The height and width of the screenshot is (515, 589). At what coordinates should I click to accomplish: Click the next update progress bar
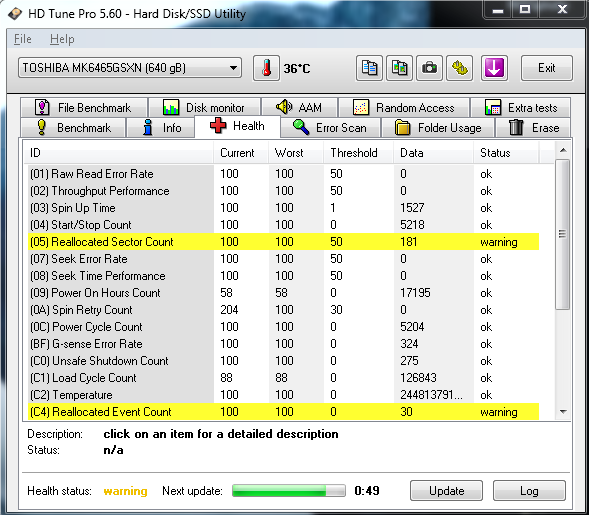(288, 491)
